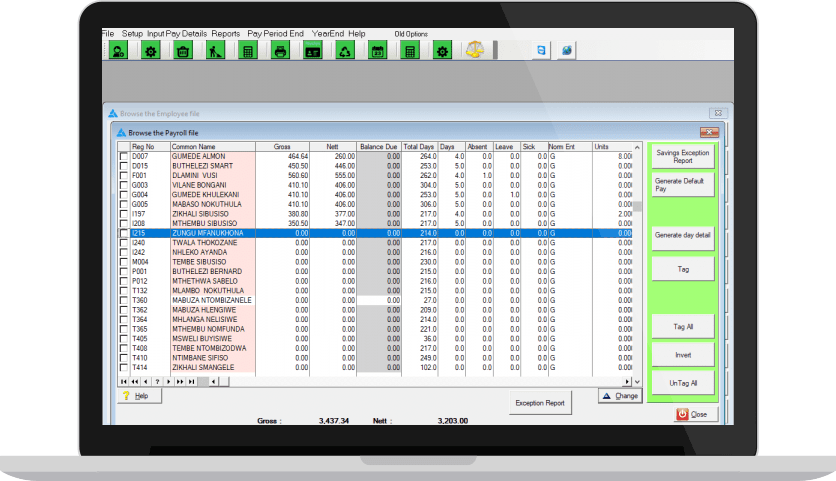The height and width of the screenshot is (481, 836).
Task: Click the worker with broom toolbar icon
Action: point(215,51)
